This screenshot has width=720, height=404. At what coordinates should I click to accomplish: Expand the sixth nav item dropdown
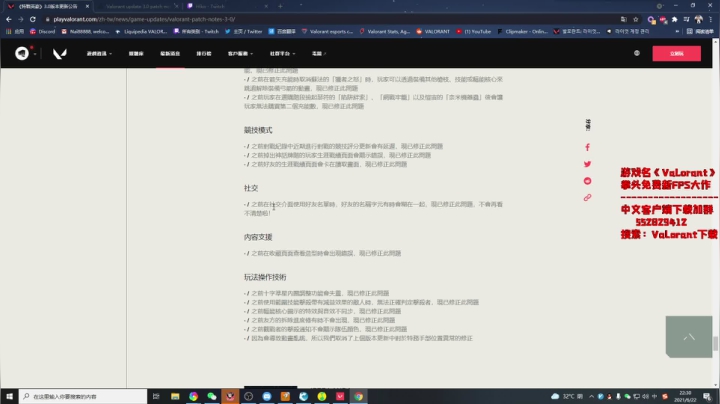coord(282,54)
